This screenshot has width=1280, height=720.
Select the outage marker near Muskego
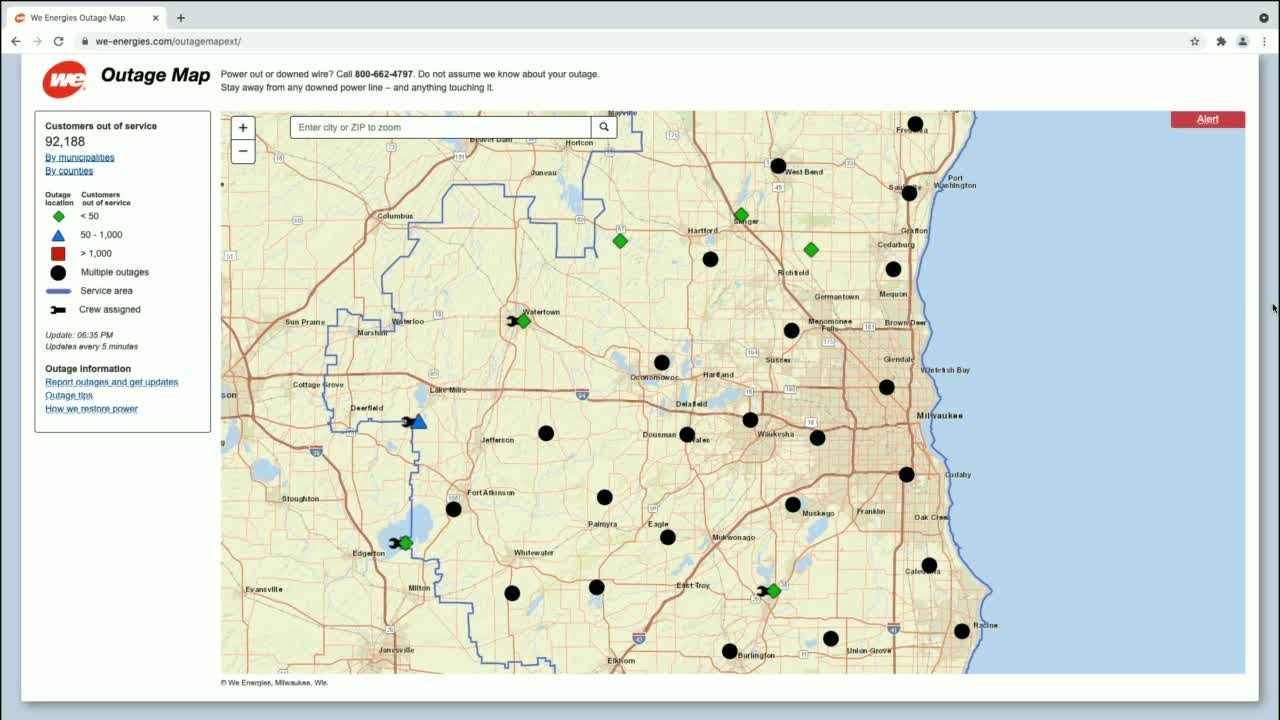click(793, 505)
